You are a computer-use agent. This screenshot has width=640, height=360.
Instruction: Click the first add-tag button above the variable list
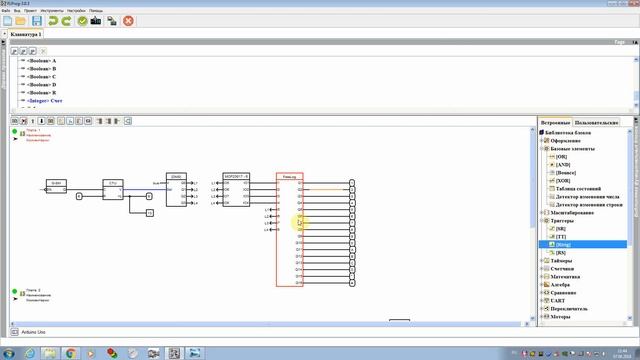point(14,51)
